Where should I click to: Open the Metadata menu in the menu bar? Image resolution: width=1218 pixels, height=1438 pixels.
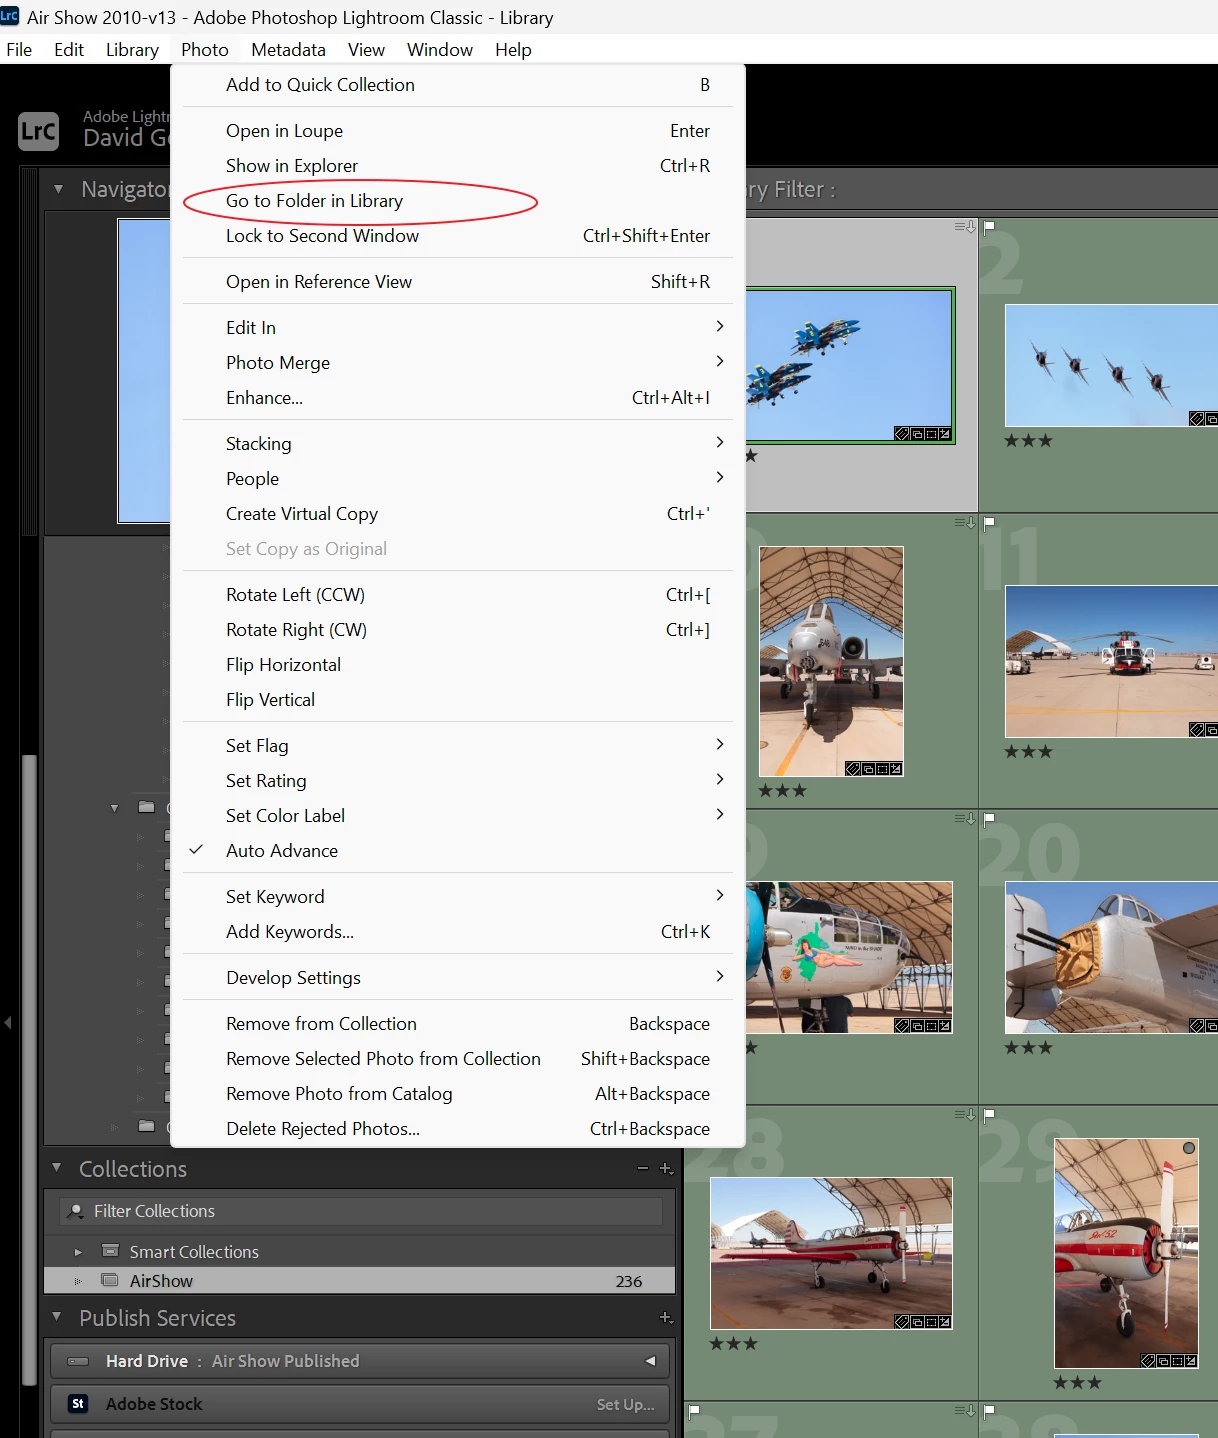point(288,49)
